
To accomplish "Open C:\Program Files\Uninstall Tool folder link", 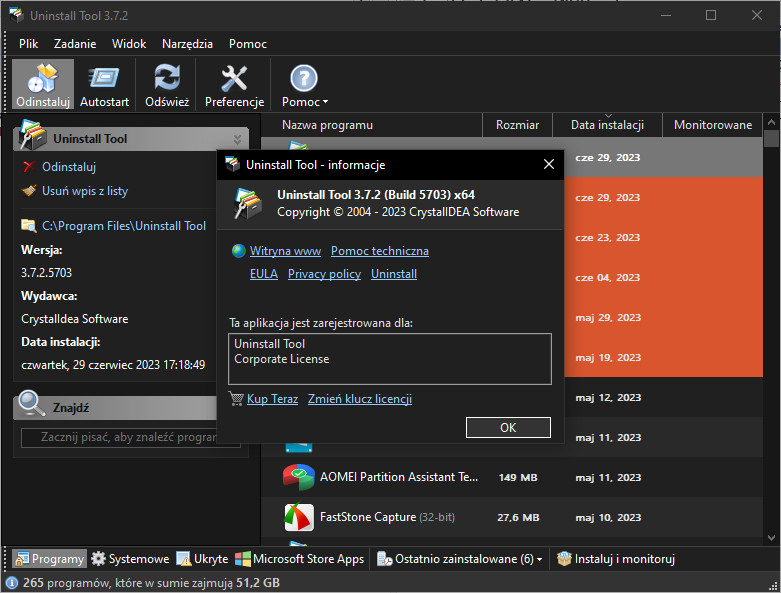I will tap(124, 226).
